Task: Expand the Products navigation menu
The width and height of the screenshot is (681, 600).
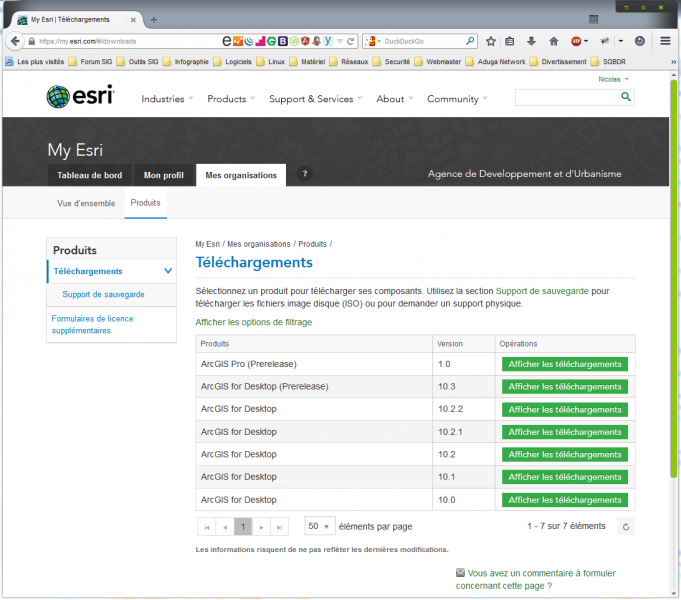Action: 230,99
